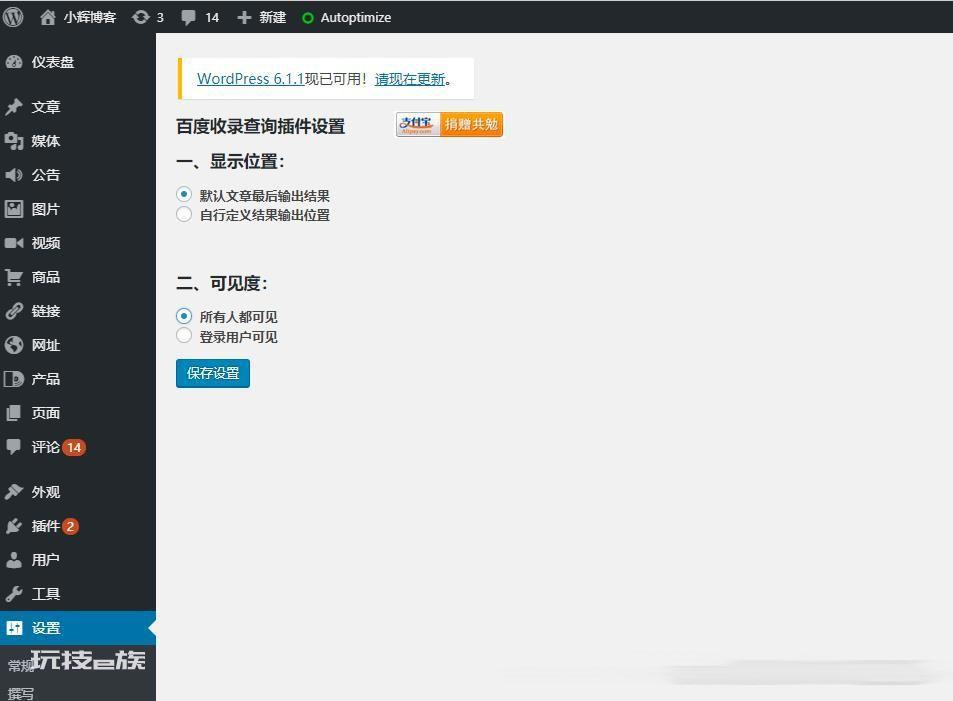Screen dimensions: 953x701
Task: Click the 2 badge beside 插件
Action: [70, 527]
